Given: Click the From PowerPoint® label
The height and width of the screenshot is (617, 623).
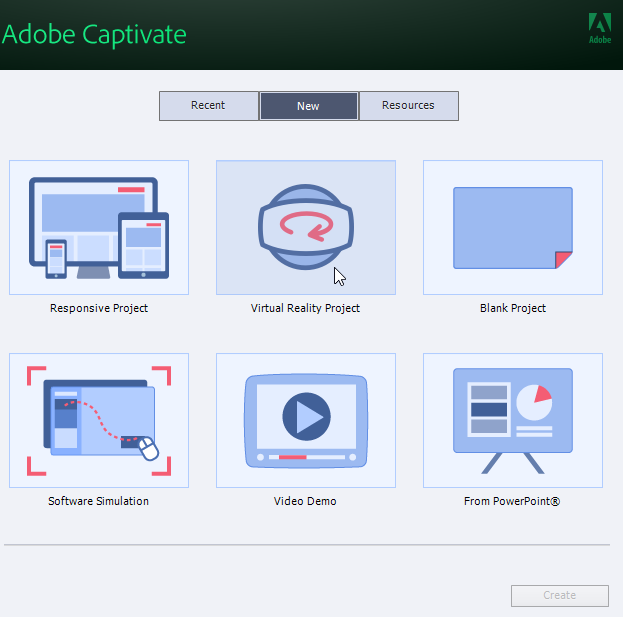Looking at the screenshot, I should click(512, 501).
